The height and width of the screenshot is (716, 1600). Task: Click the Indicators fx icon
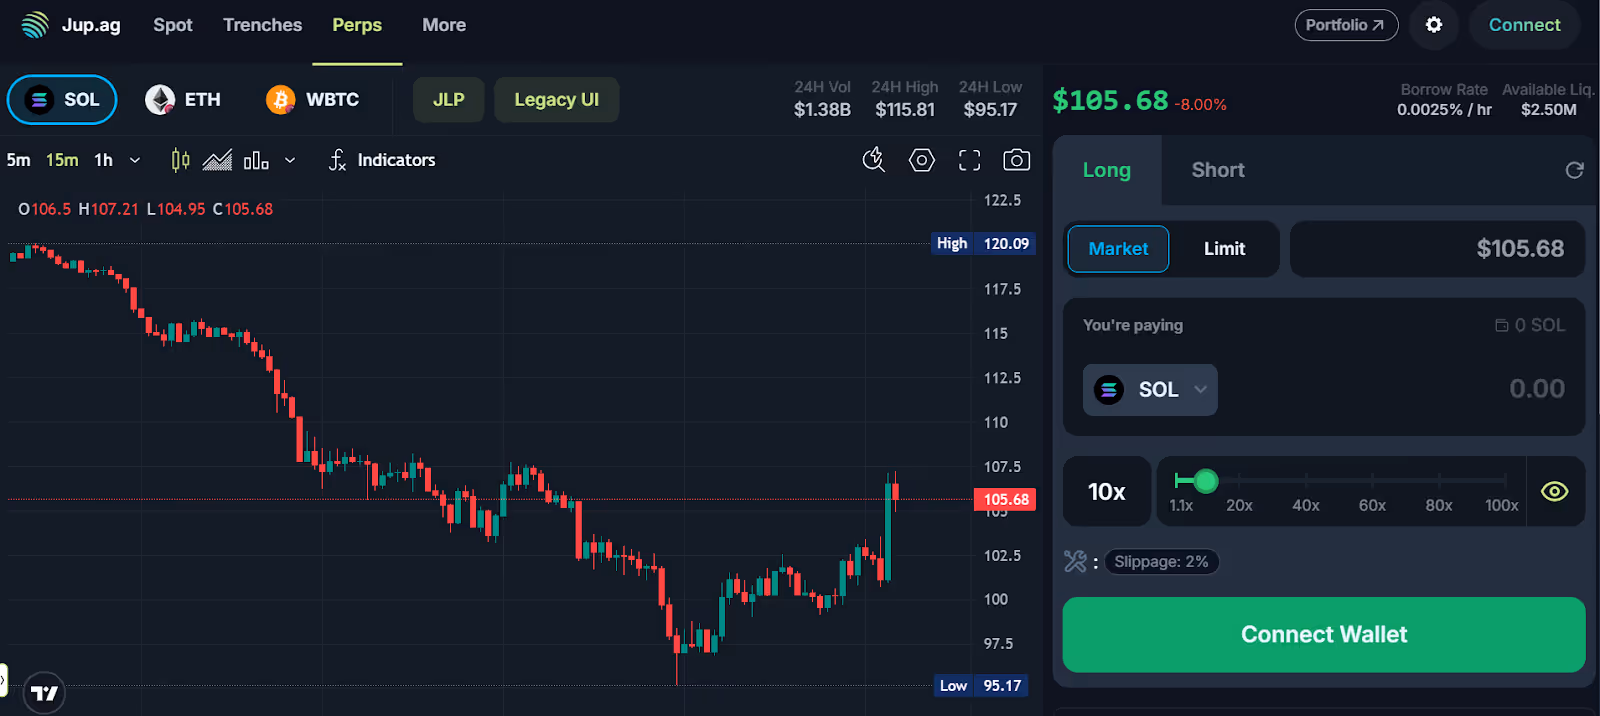point(337,160)
